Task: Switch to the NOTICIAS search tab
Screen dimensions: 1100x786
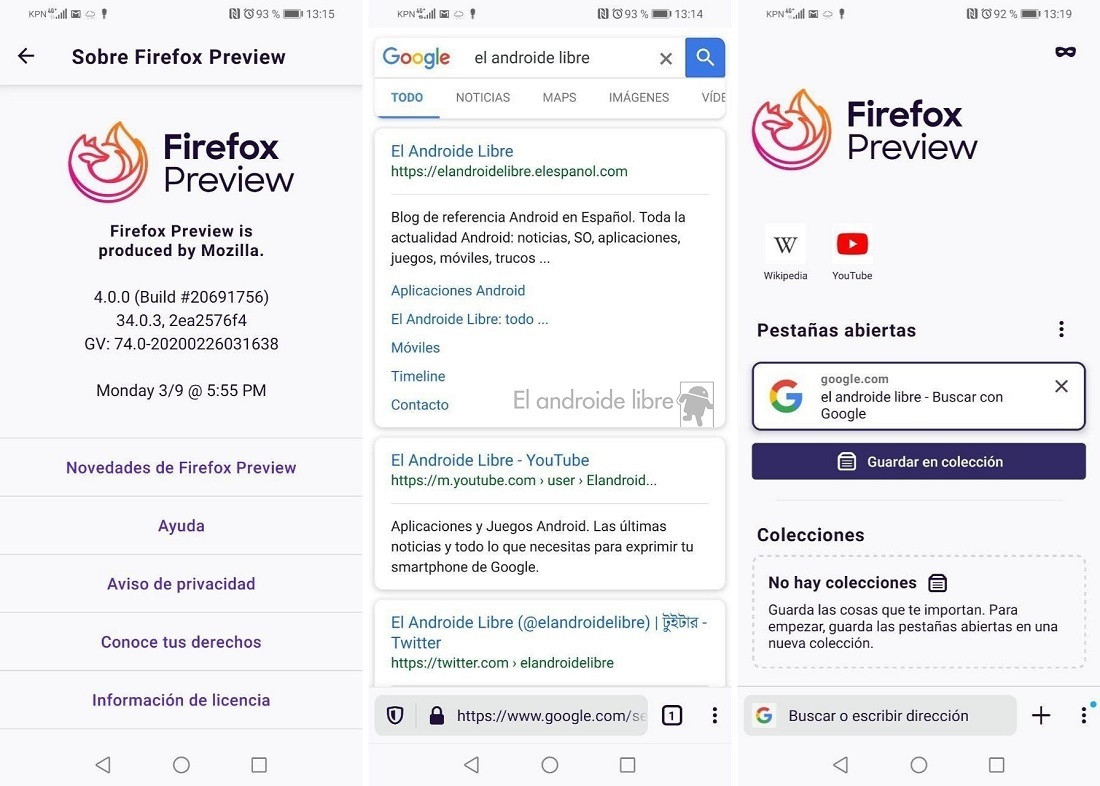Action: click(x=483, y=98)
